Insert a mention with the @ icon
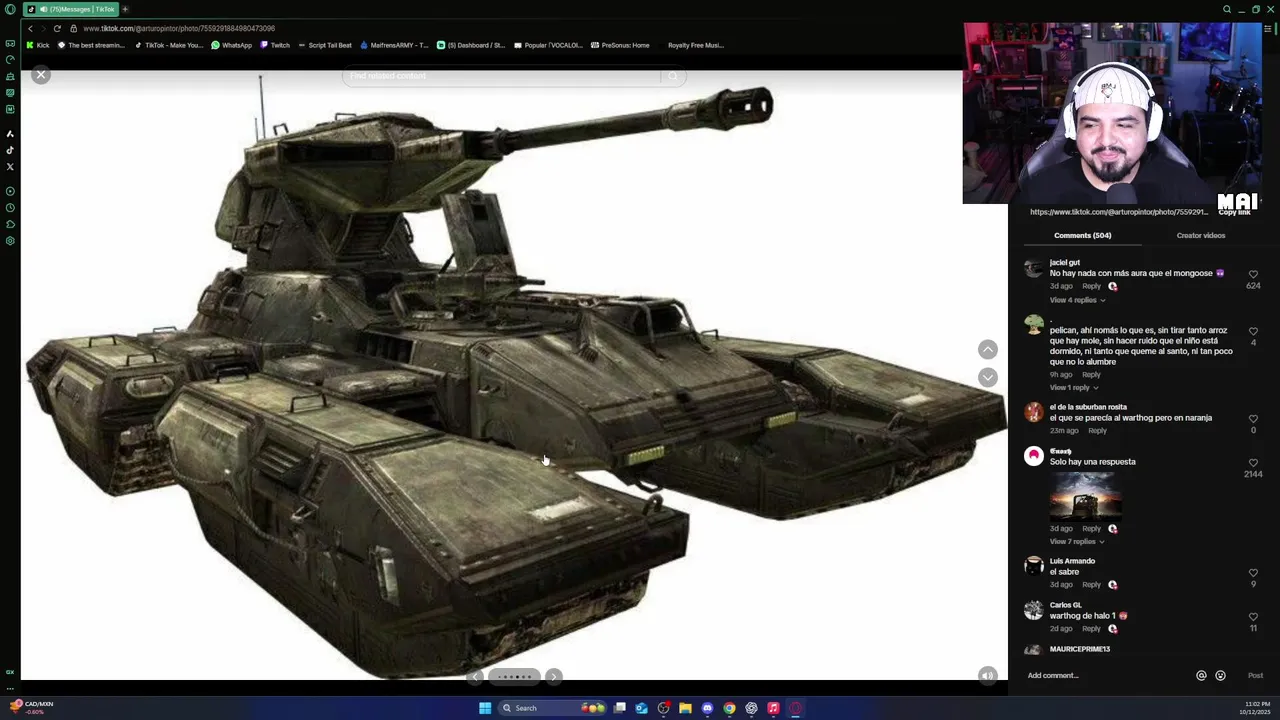Viewport: 1280px width, 720px height. (1201, 676)
